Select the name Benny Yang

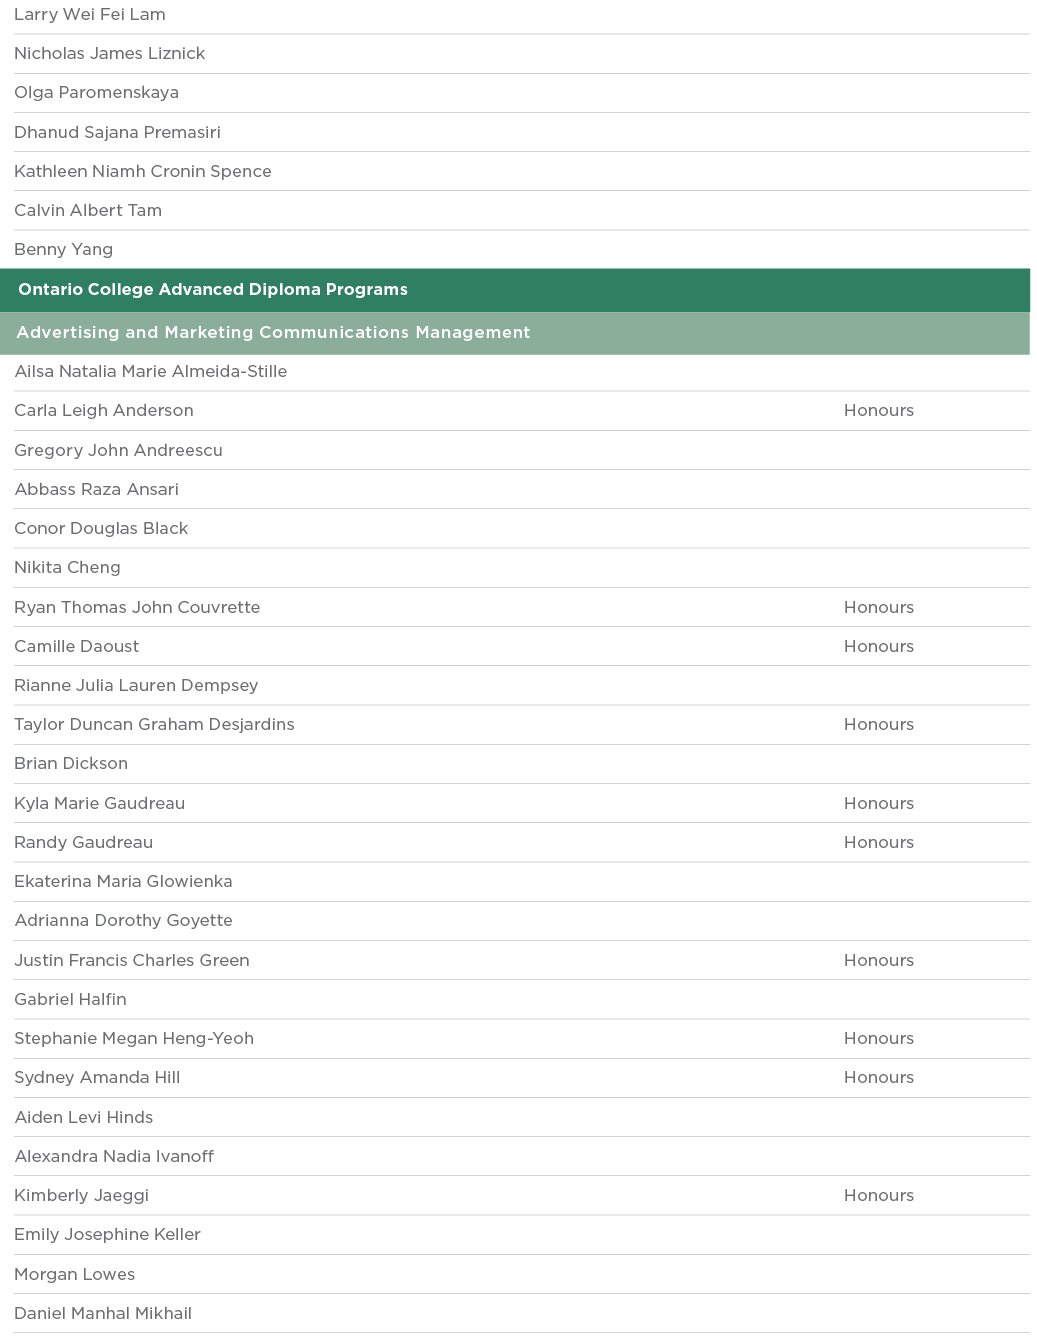[x=63, y=250]
